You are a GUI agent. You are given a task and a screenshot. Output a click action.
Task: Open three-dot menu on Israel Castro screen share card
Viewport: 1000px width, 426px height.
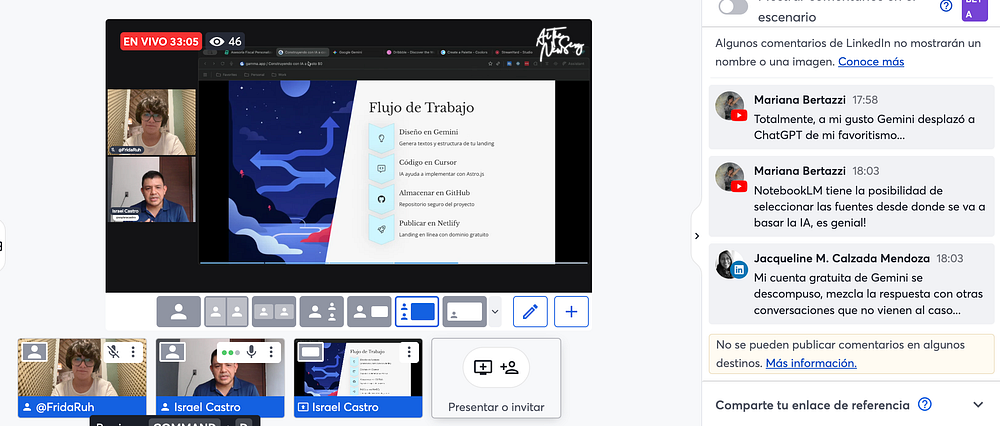[x=409, y=351]
